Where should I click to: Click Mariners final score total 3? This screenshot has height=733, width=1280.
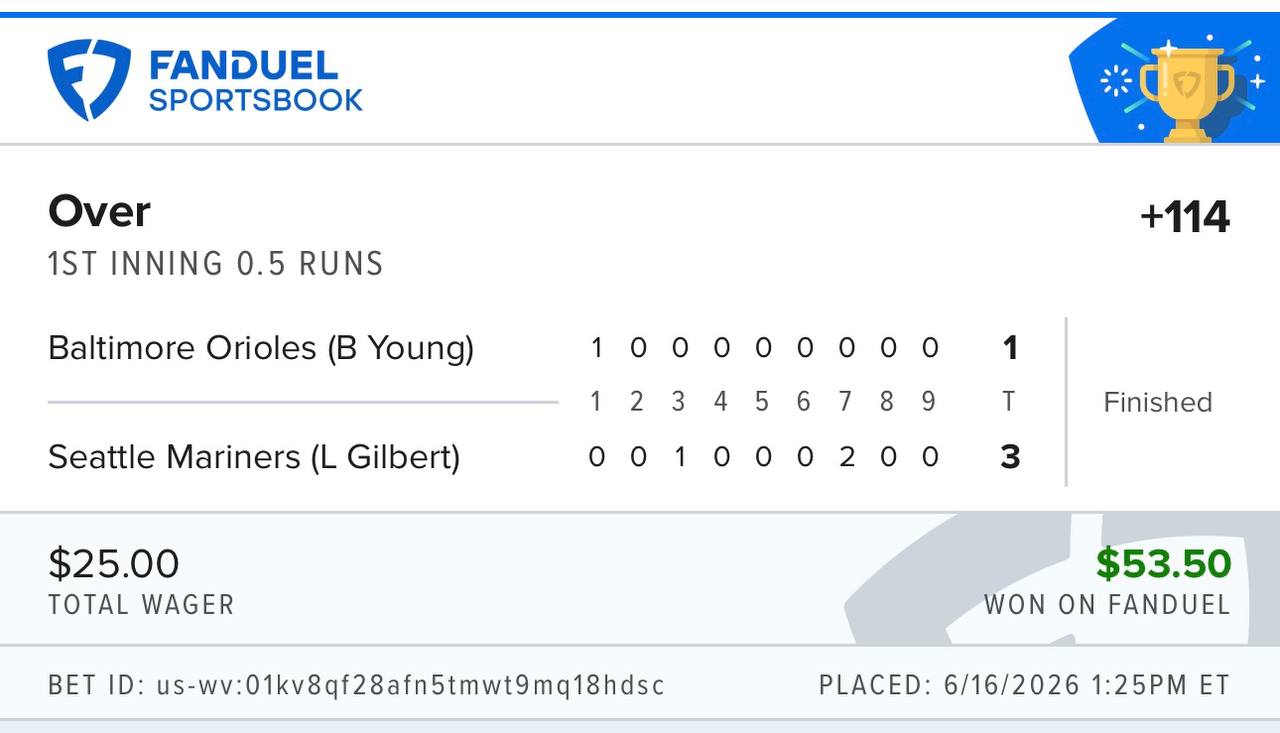pos(1010,457)
